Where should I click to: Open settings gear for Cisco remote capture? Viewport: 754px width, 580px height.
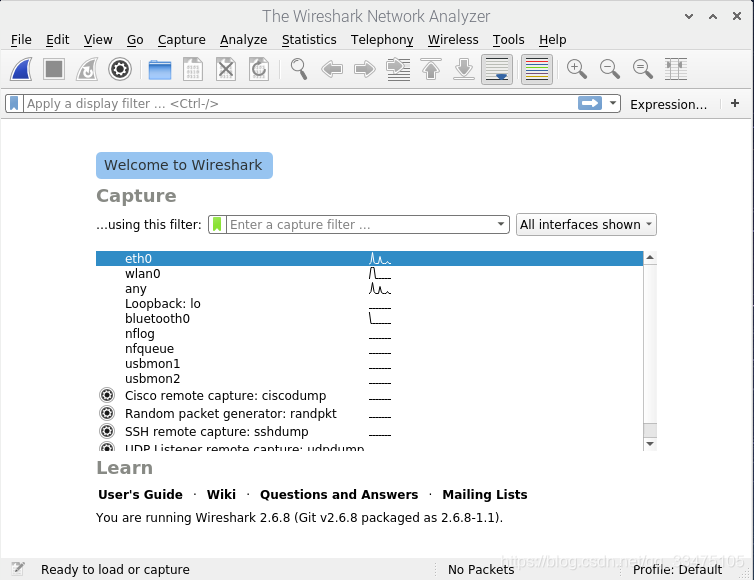coord(107,395)
